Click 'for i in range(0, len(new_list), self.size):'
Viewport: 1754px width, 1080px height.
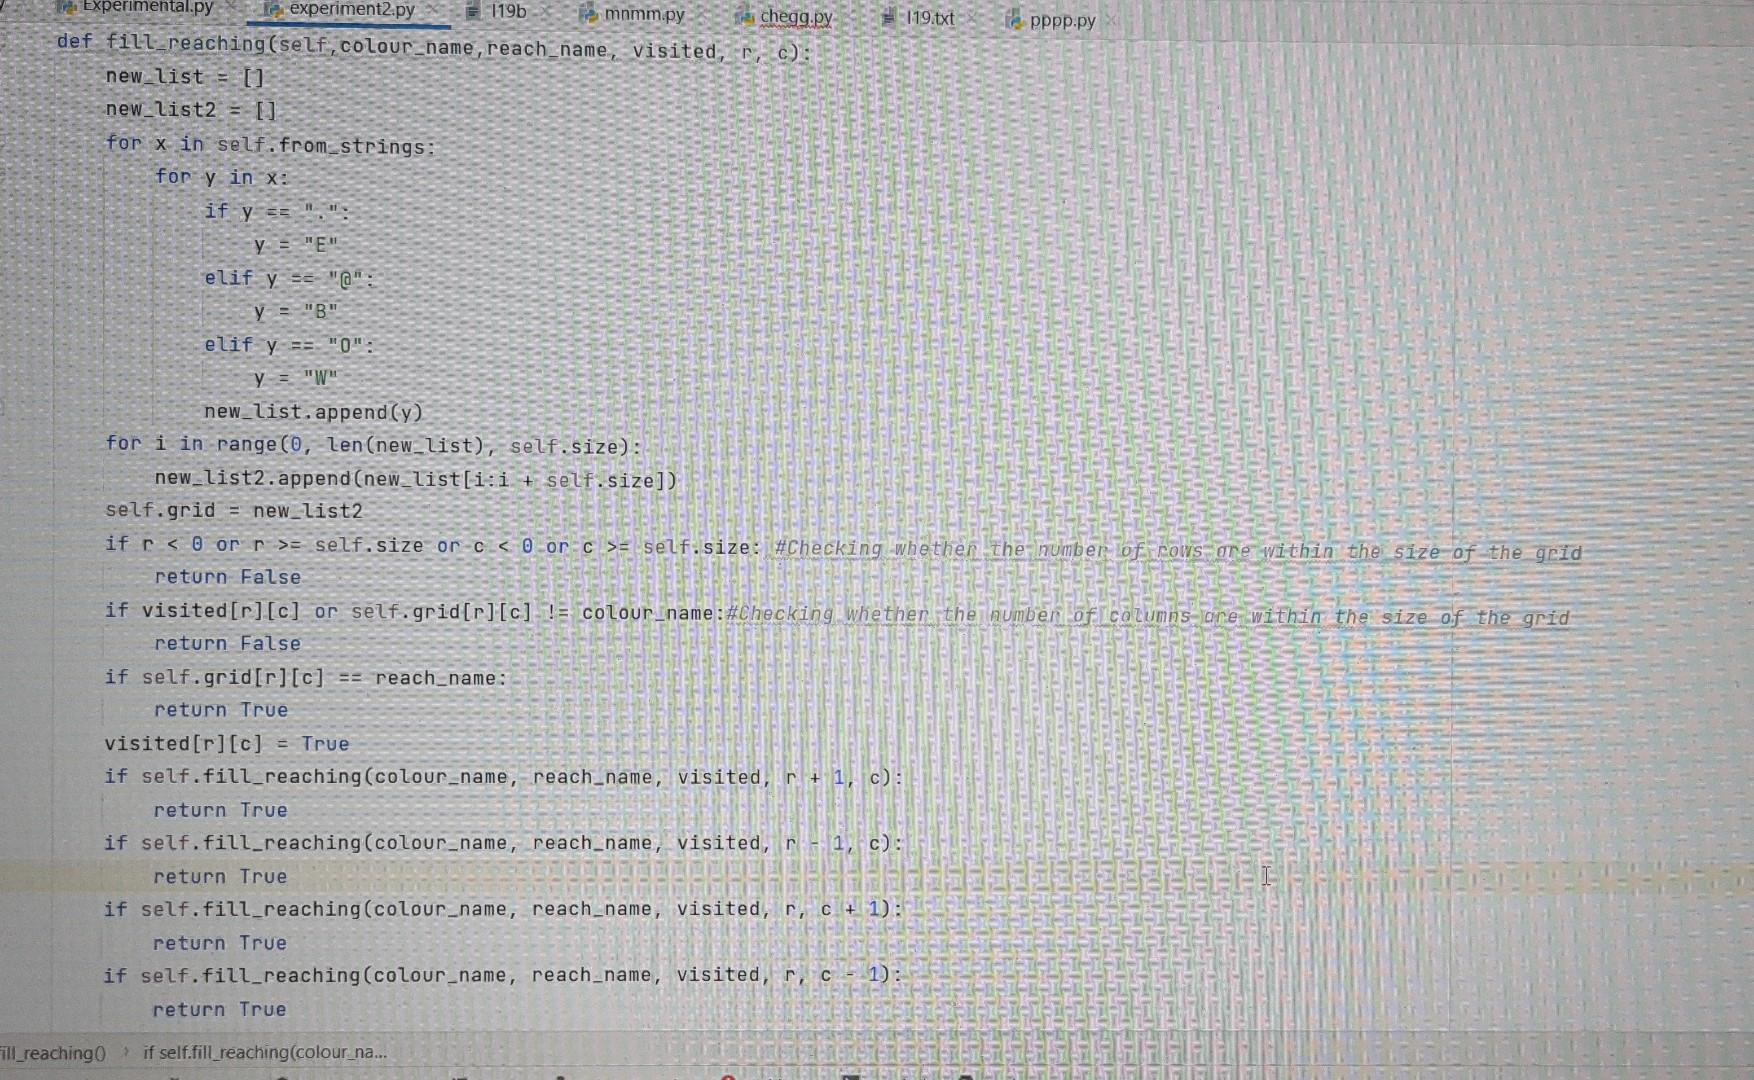[374, 445]
